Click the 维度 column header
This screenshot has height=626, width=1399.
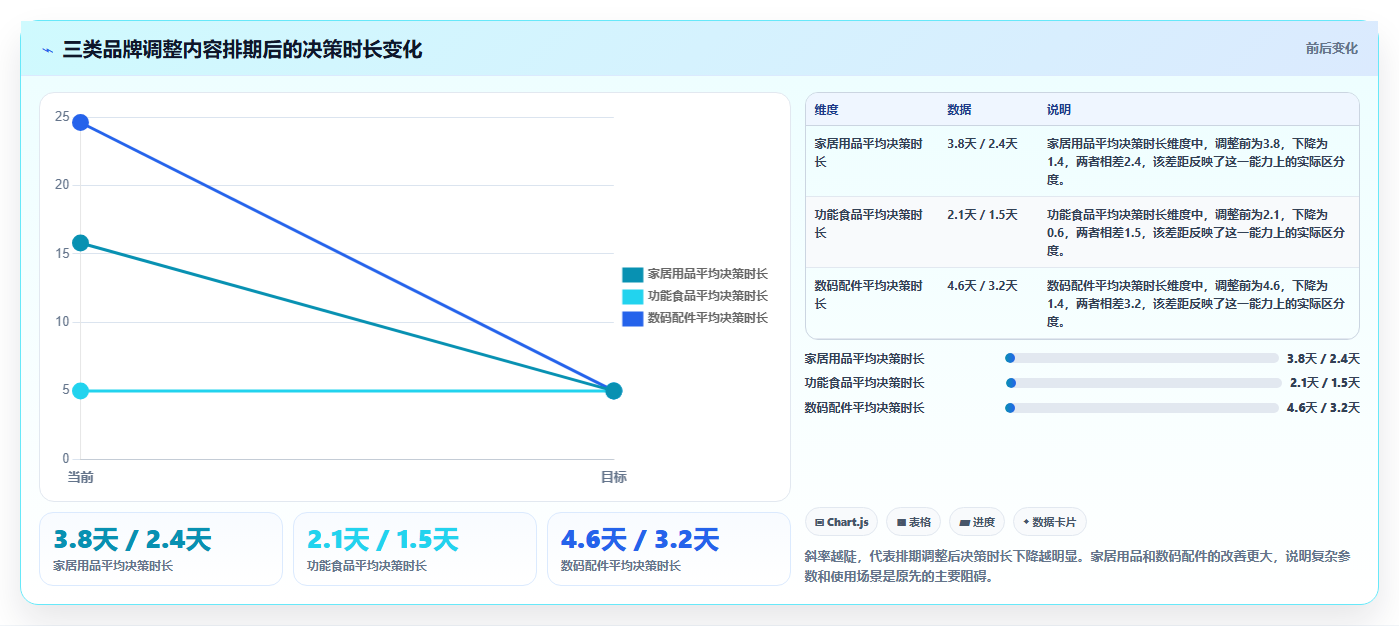(826, 110)
